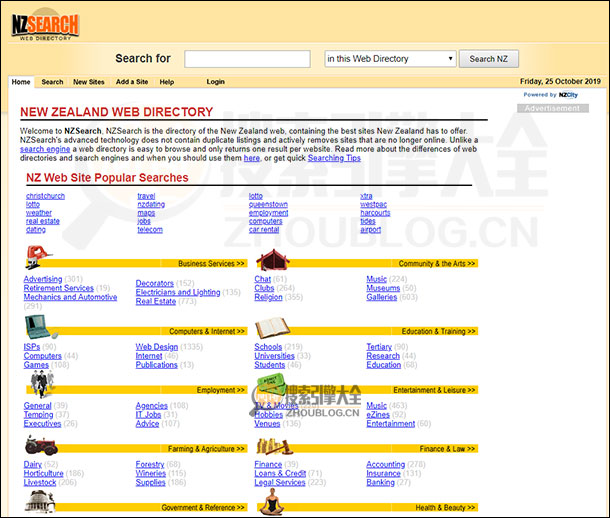The width and height of the screenshot is (610, 518).
Task: Select the queenstown popular search link
Action: (268, 204)
